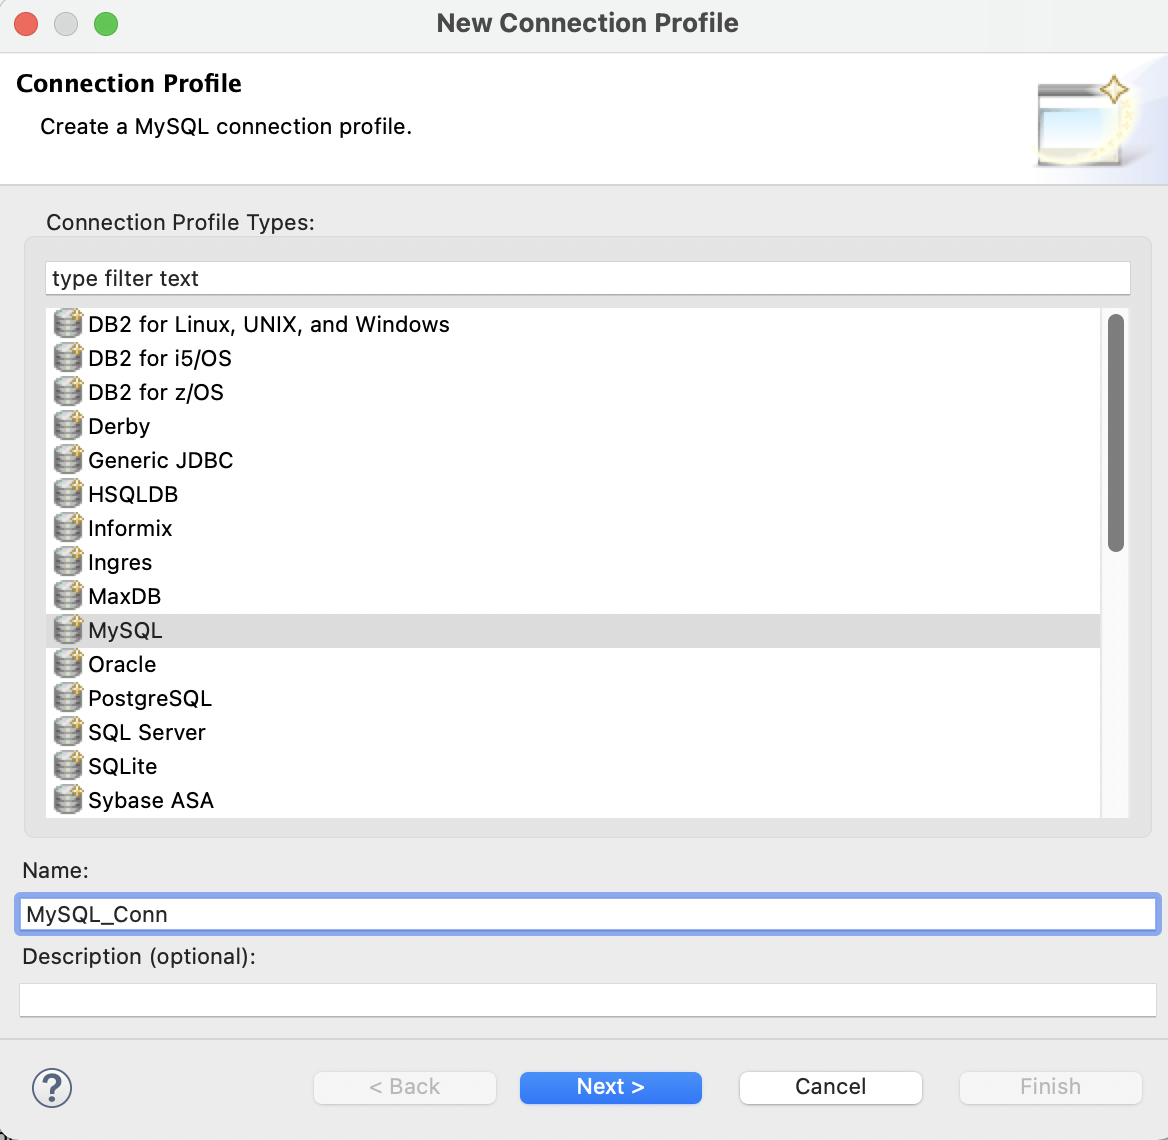This screenshot has height=1140, width=1168.
Task: Click the Description optional field
Action: point(588,1000)
